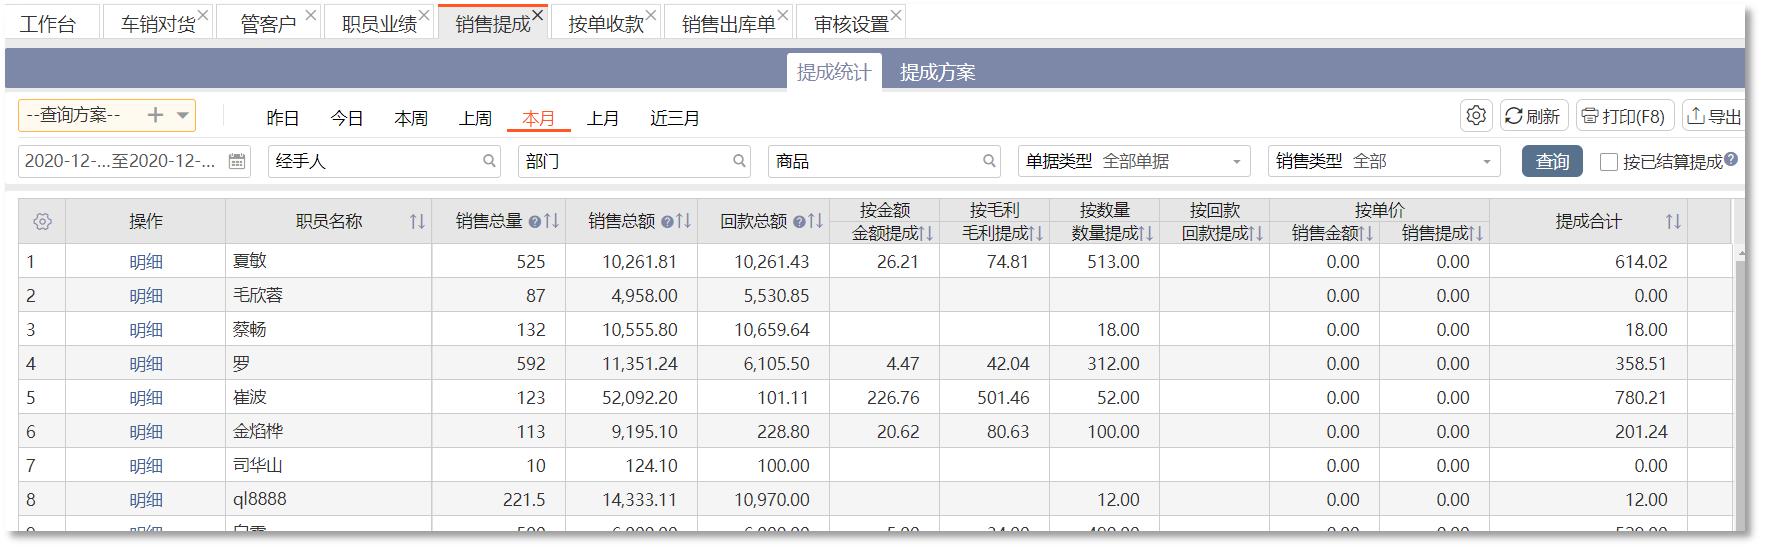Sort by 销售总量 column arrows

click(x=551, y=221)
